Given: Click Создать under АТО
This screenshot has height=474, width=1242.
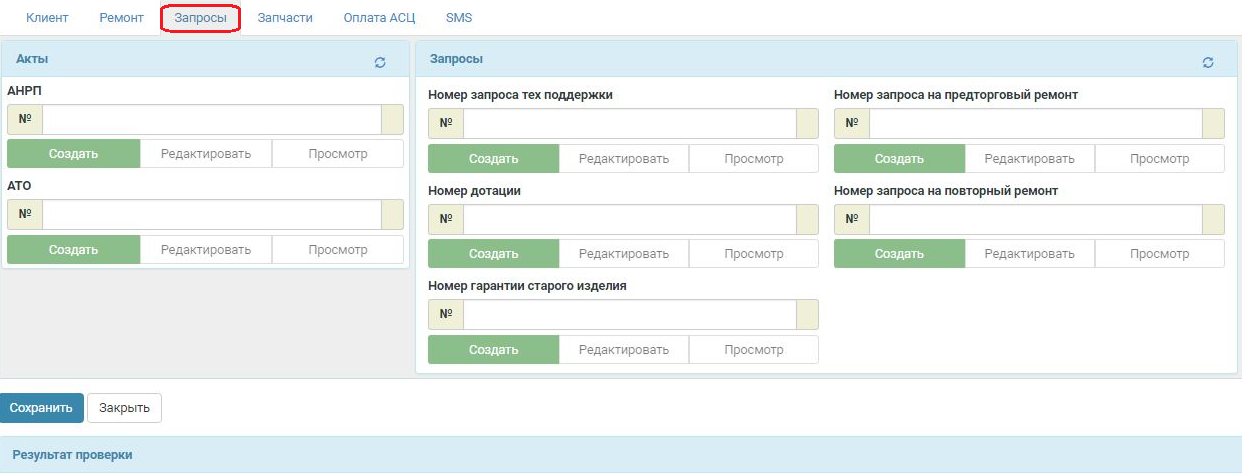Looking at the screenshot, I should pos(73,250).
